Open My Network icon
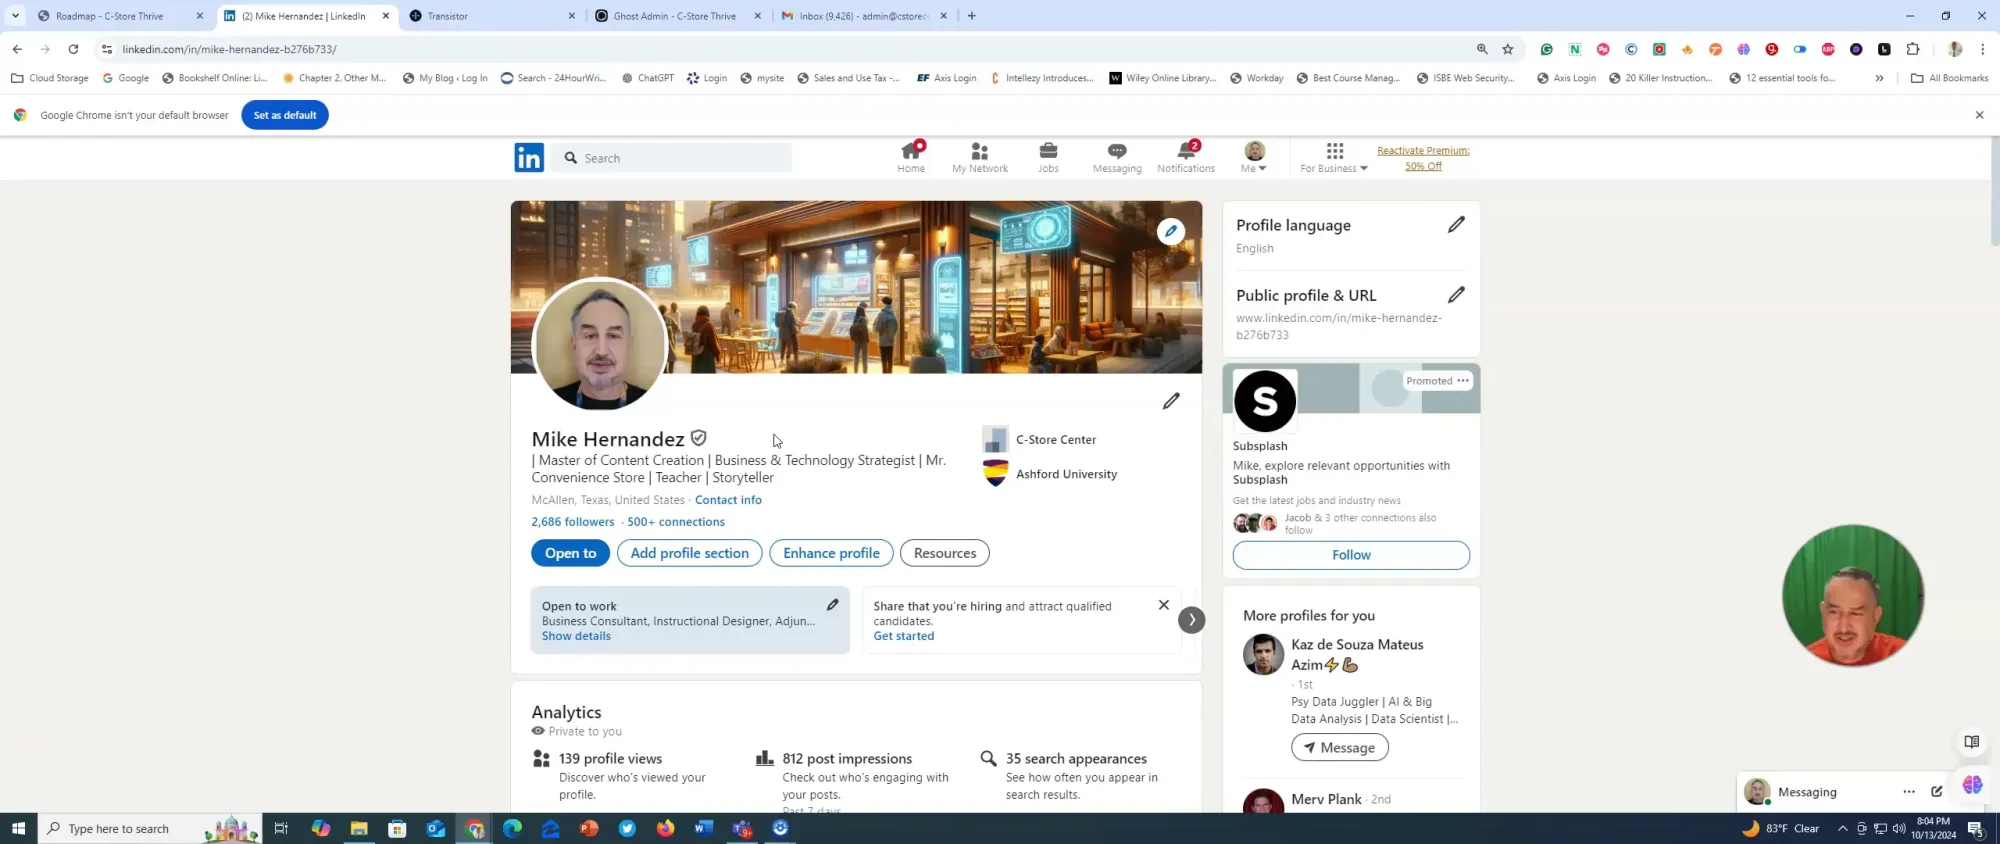The height and width of the screenshot is (844, 2000). coord(979,157)
